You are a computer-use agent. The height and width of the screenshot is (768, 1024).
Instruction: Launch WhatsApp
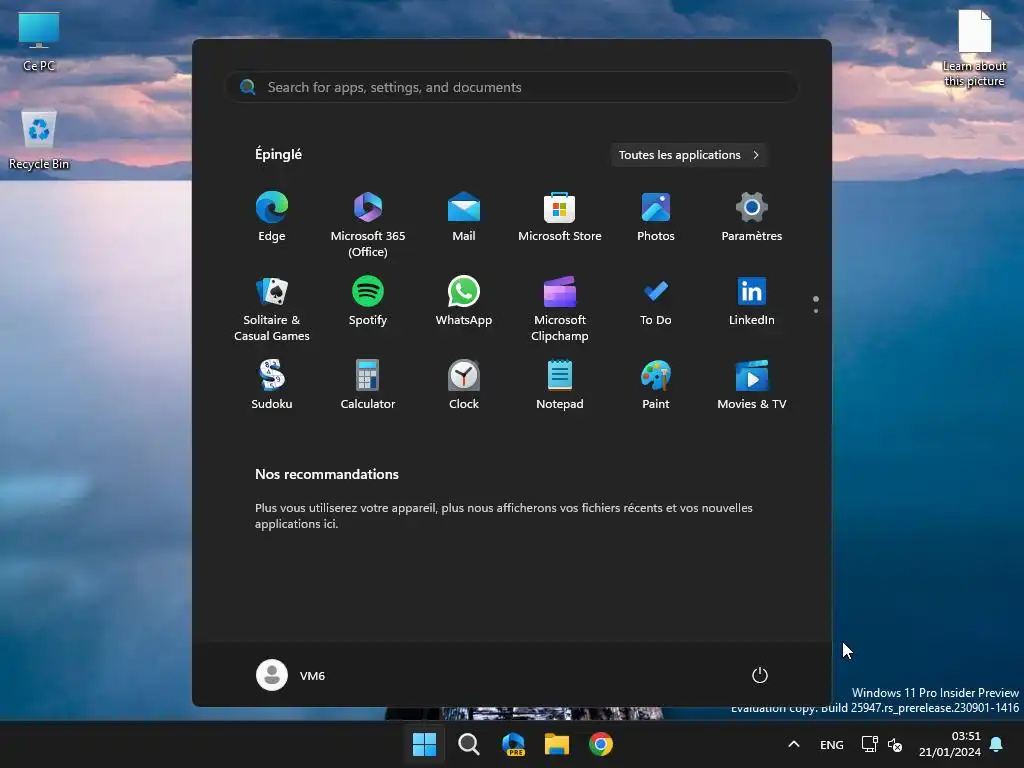tap(464, 301)
